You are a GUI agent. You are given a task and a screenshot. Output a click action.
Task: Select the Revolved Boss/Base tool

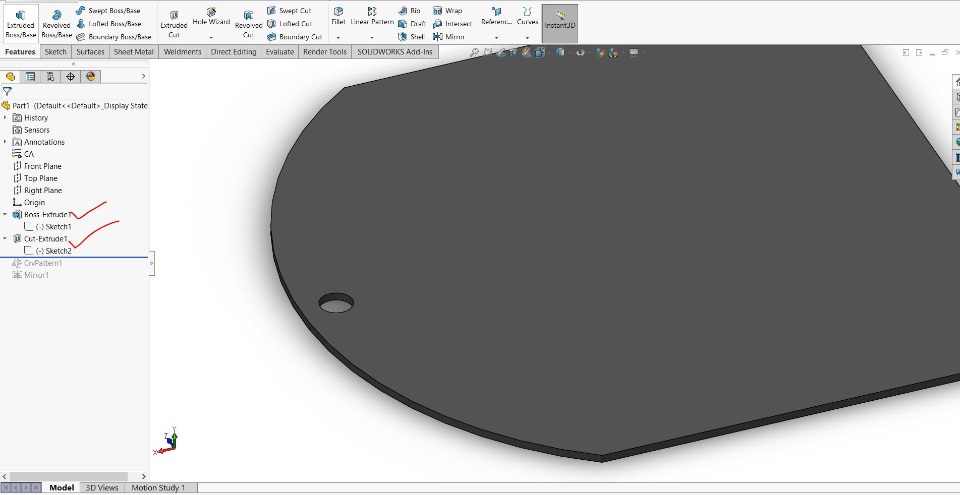point(56,24)
